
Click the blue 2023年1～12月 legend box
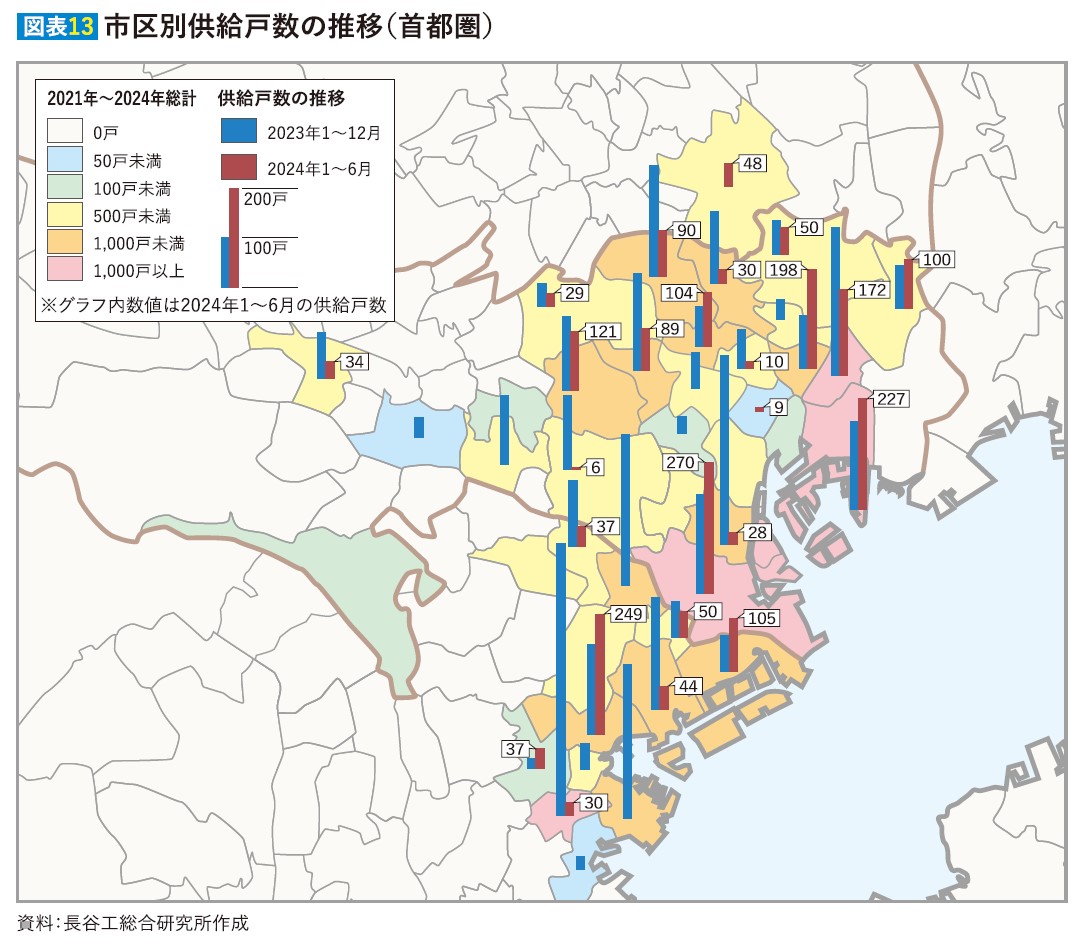238,131
